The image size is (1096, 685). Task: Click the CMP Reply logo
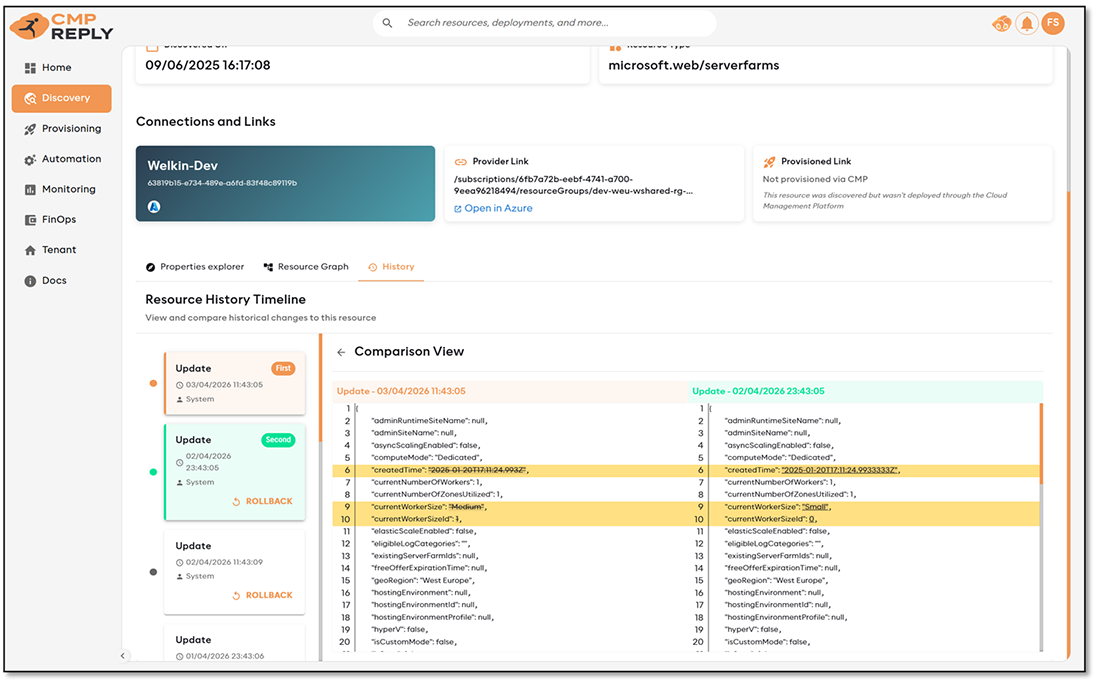coord(62,27)
